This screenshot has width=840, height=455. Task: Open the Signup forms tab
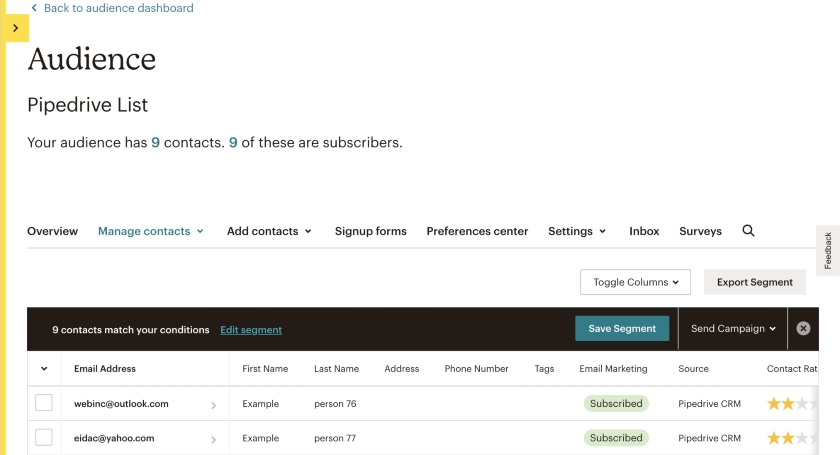(370, 231)
